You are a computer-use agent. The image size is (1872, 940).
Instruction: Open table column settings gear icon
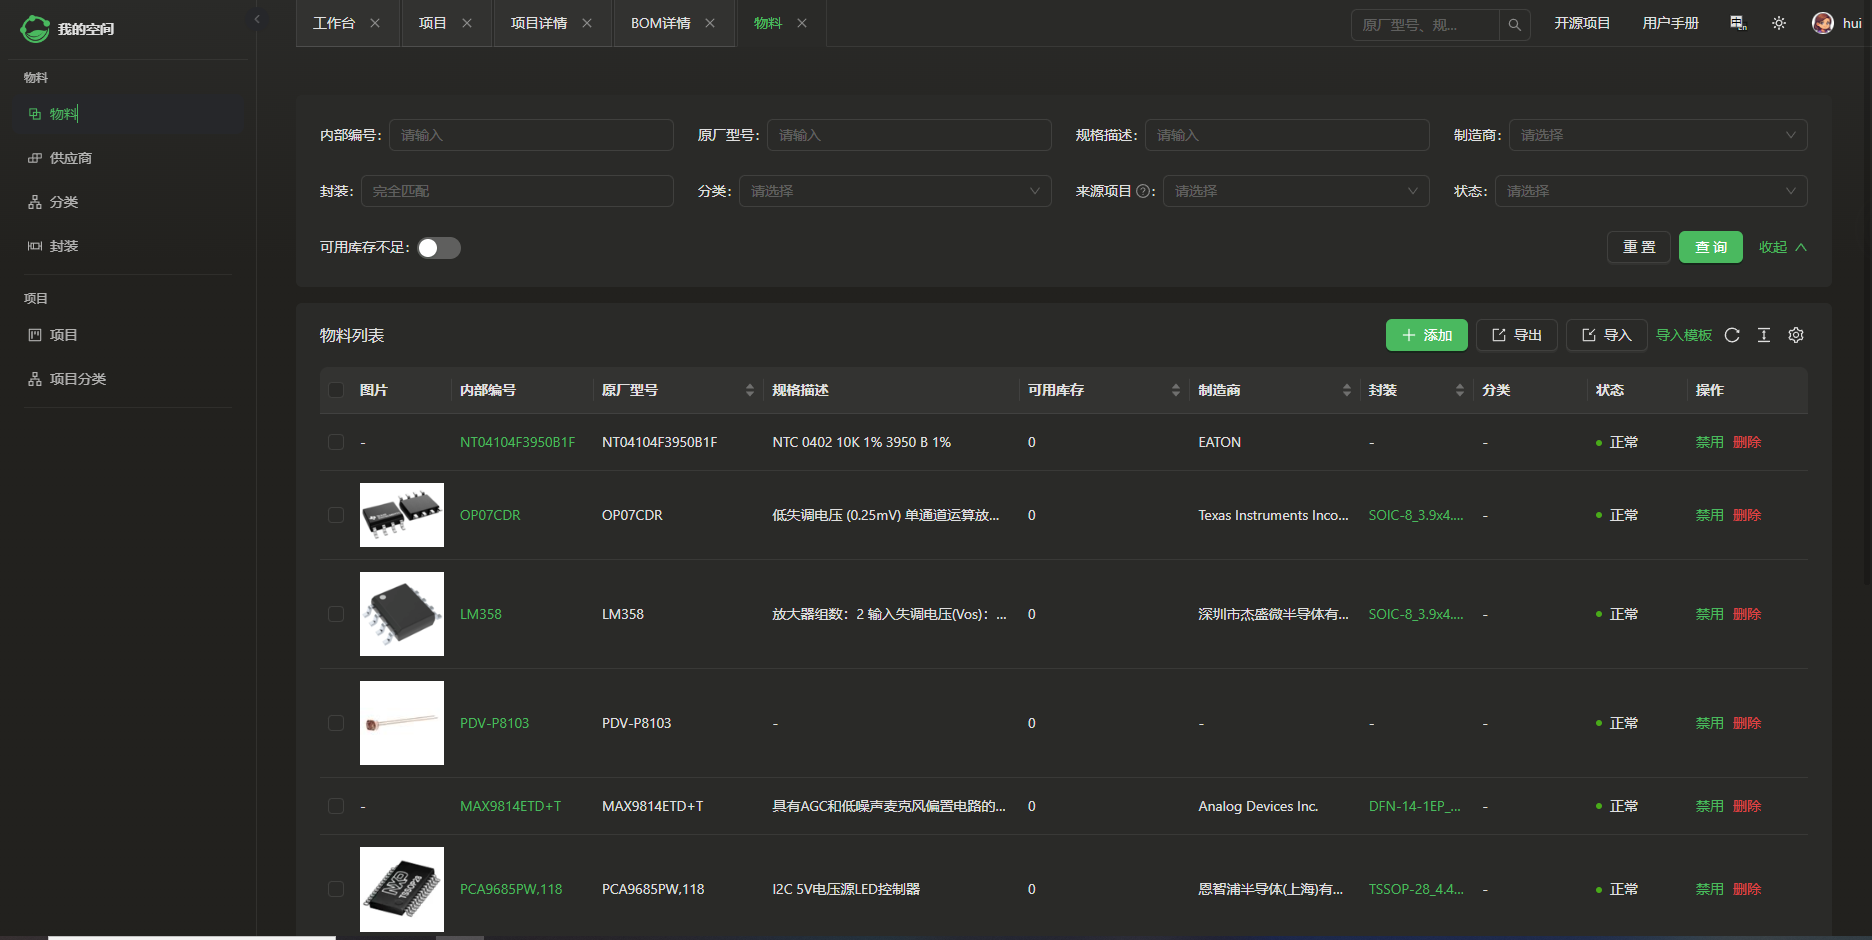click(x=1796, y=335)
